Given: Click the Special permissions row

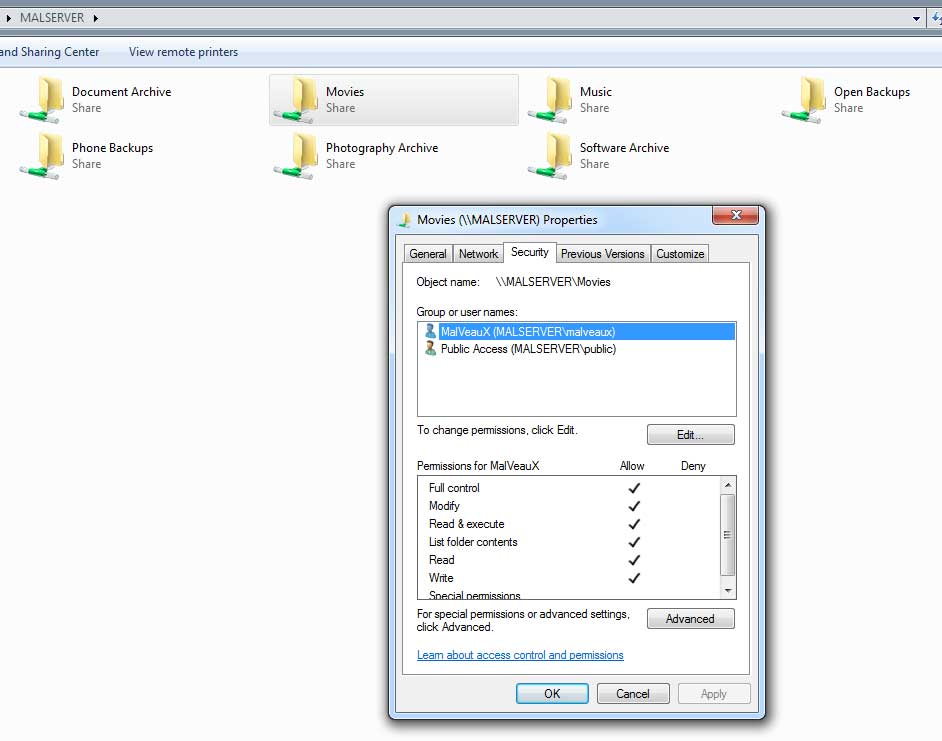Looking at the screenshot, I should [568, 594].
